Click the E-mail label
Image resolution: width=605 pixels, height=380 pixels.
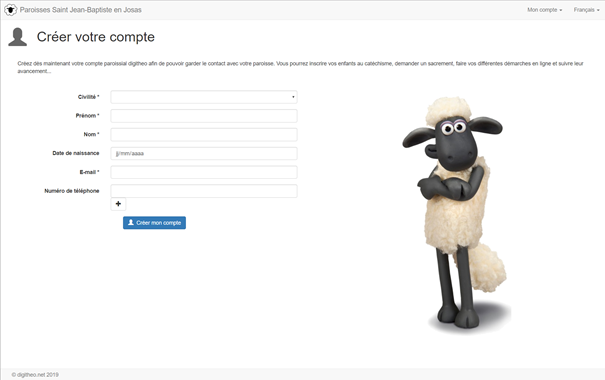[x=89, y=172]
